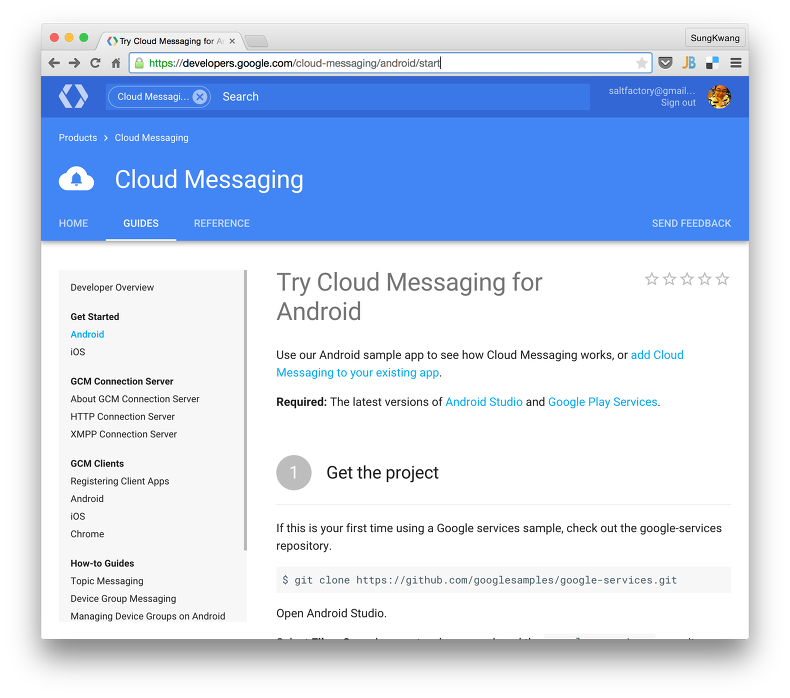Image resolution: width=790 pixels, height=698 pixels.
Task: Rate the page three stars
Action: point(687,279)
